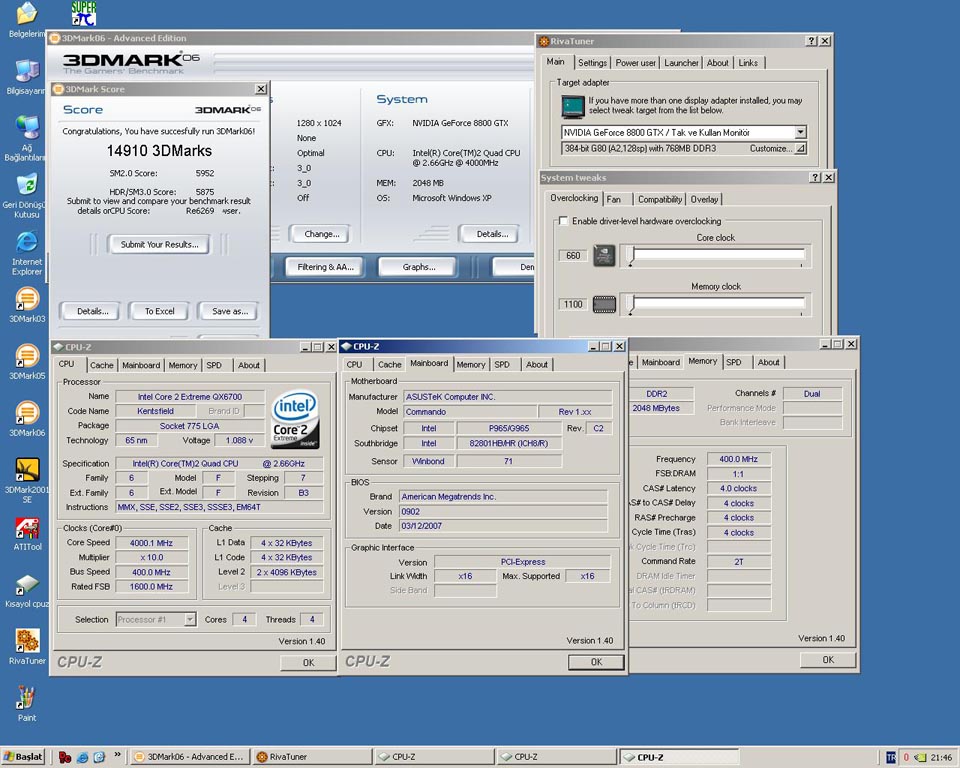Open the target adapter dropdown list
Image resolution: width=960 pixels, height=768 pixels.
pos(800,132)
